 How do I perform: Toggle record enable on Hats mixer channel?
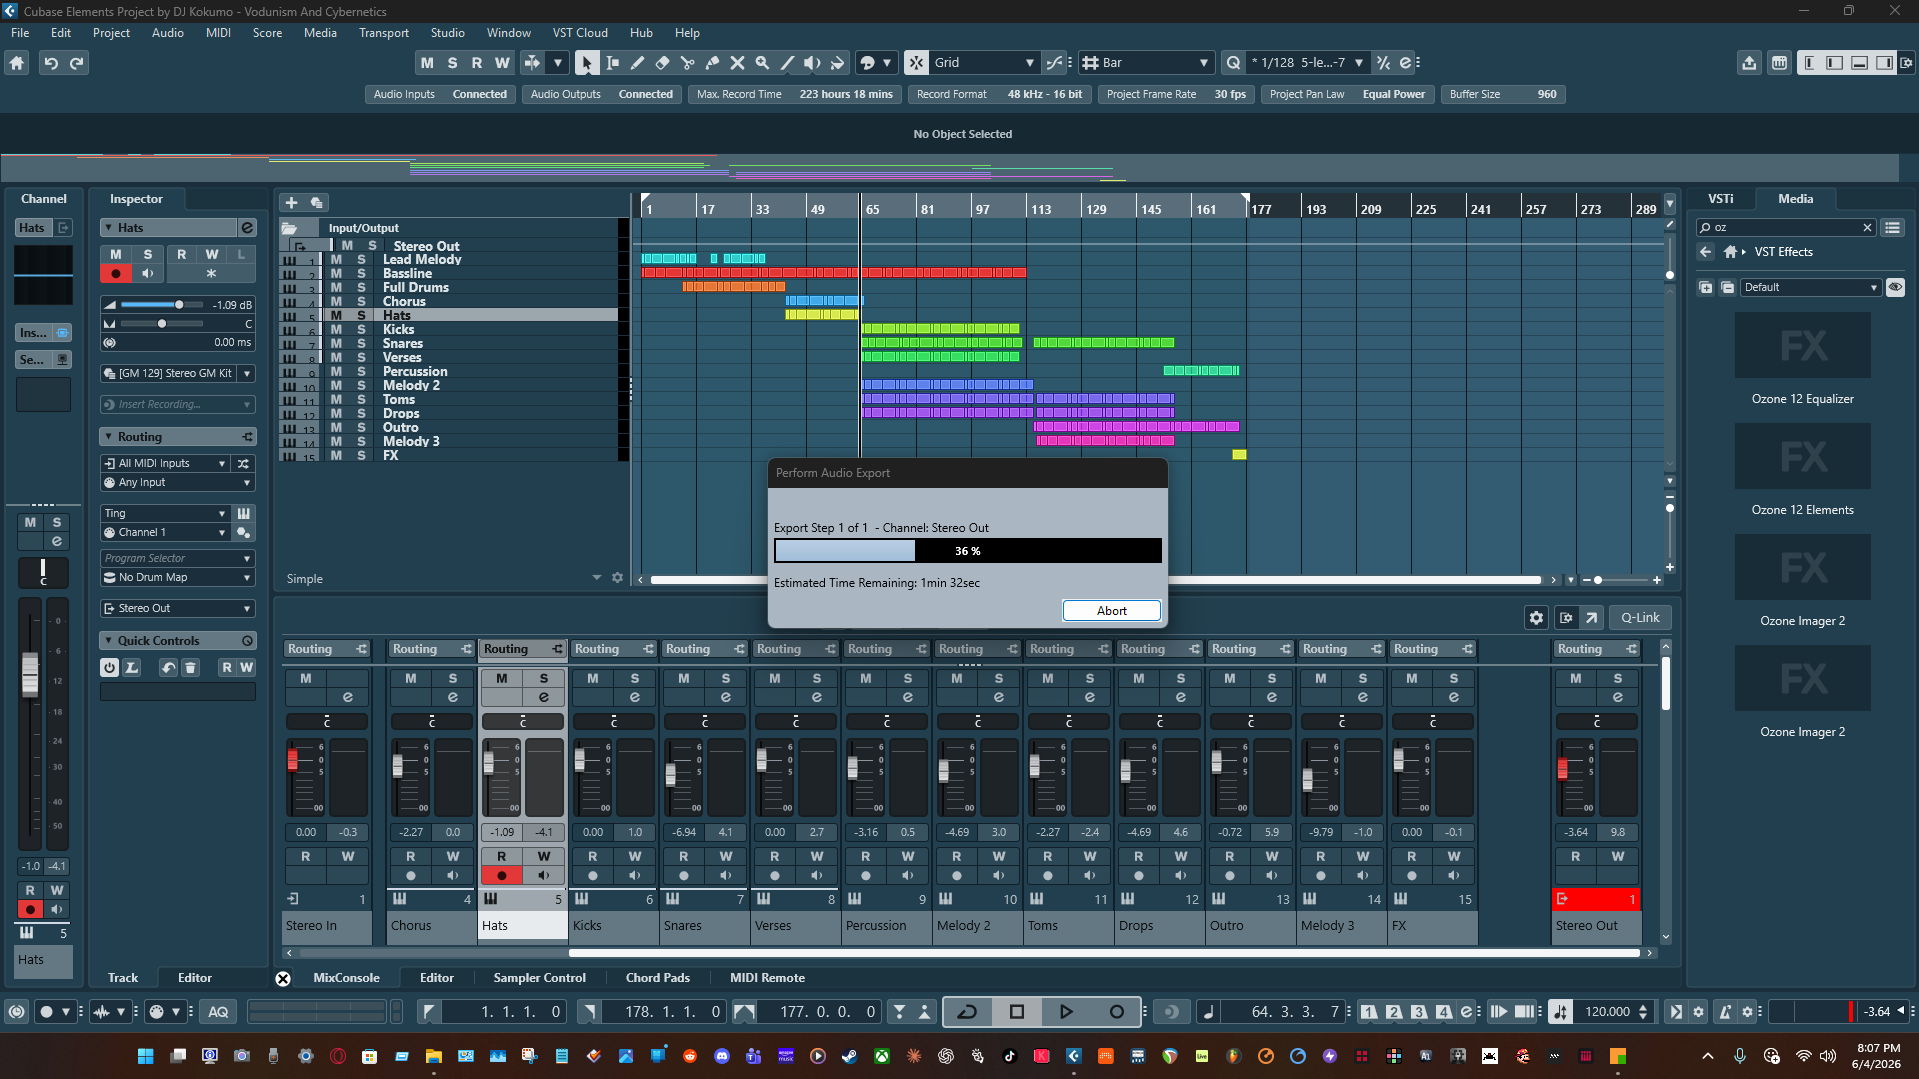tap(501, 876)
